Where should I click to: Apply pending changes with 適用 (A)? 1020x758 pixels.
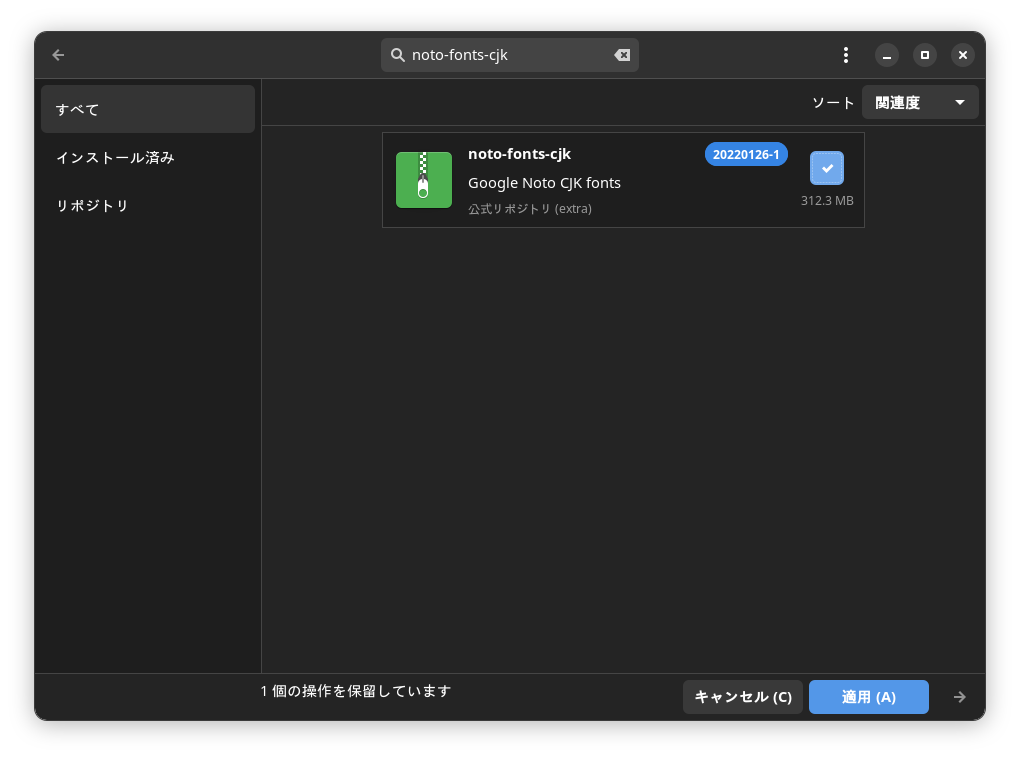tap(868, 697)
